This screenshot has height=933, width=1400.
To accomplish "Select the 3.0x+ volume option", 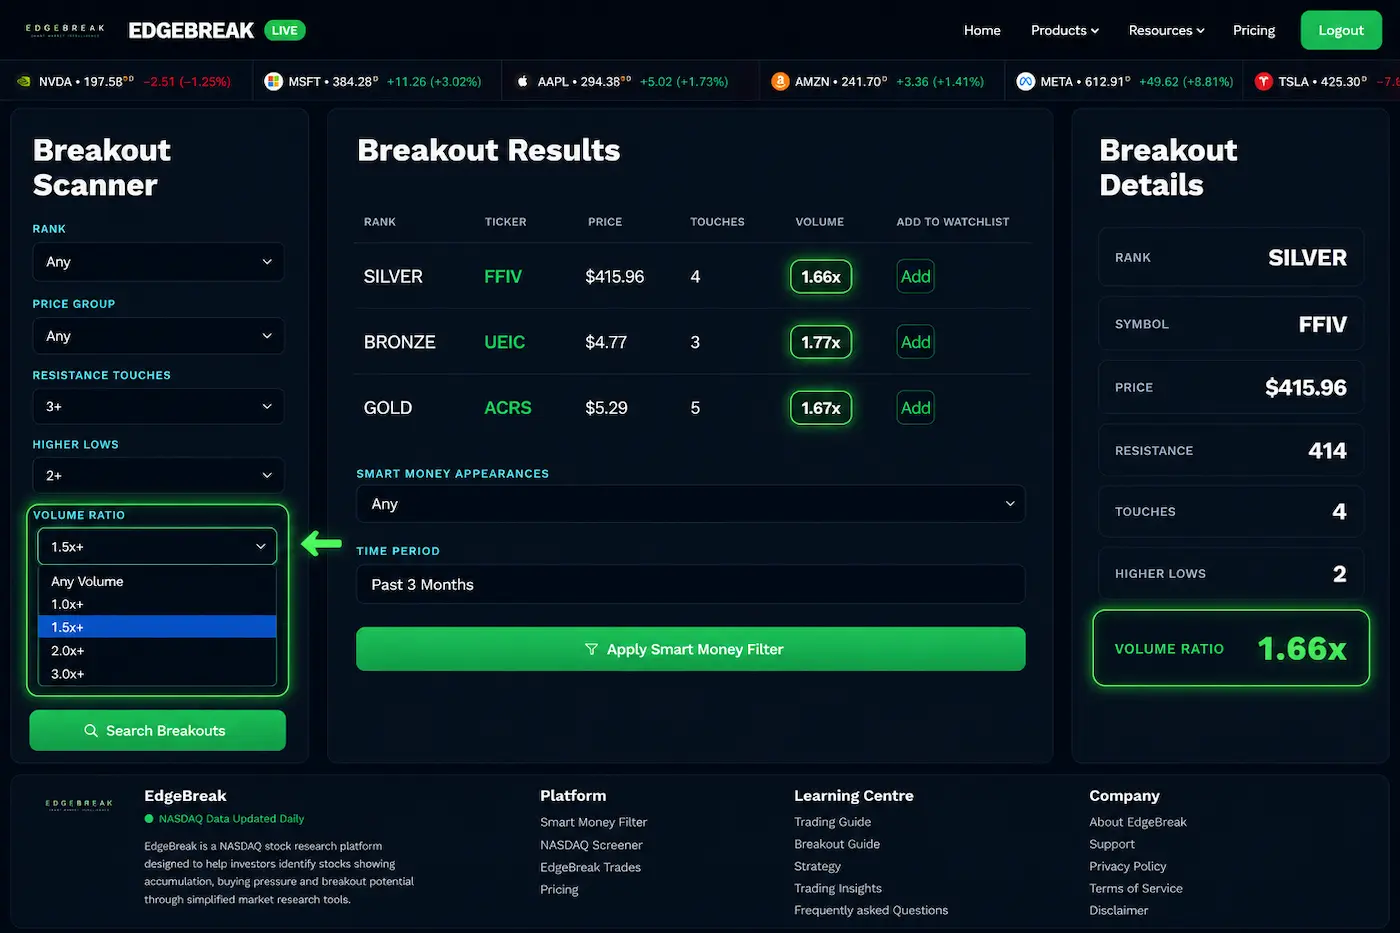I will click(x=157, y=674).
